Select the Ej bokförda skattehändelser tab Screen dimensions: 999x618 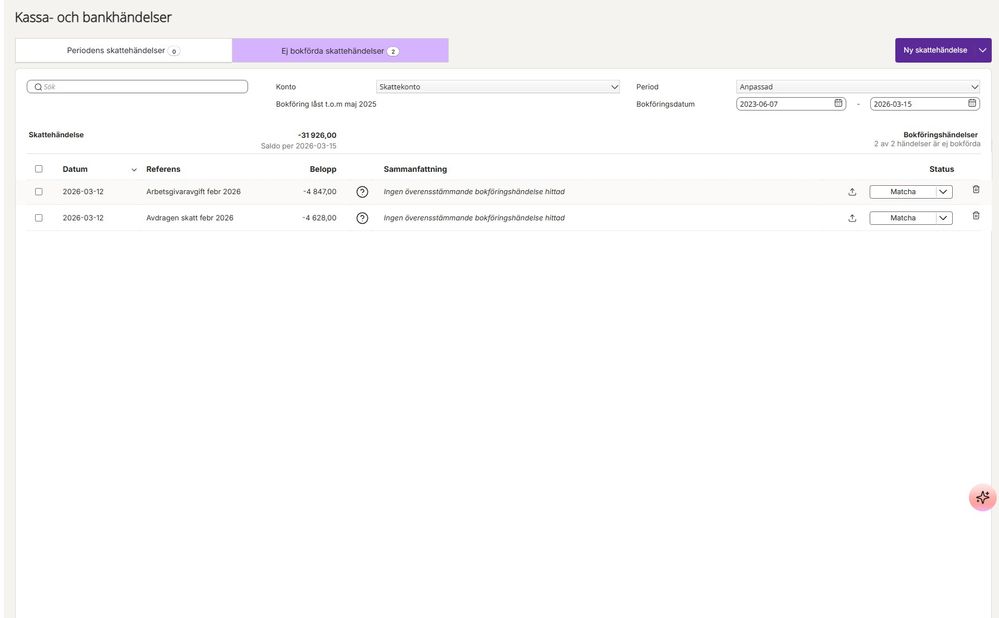pyautogui.click(x=340, y=50)
